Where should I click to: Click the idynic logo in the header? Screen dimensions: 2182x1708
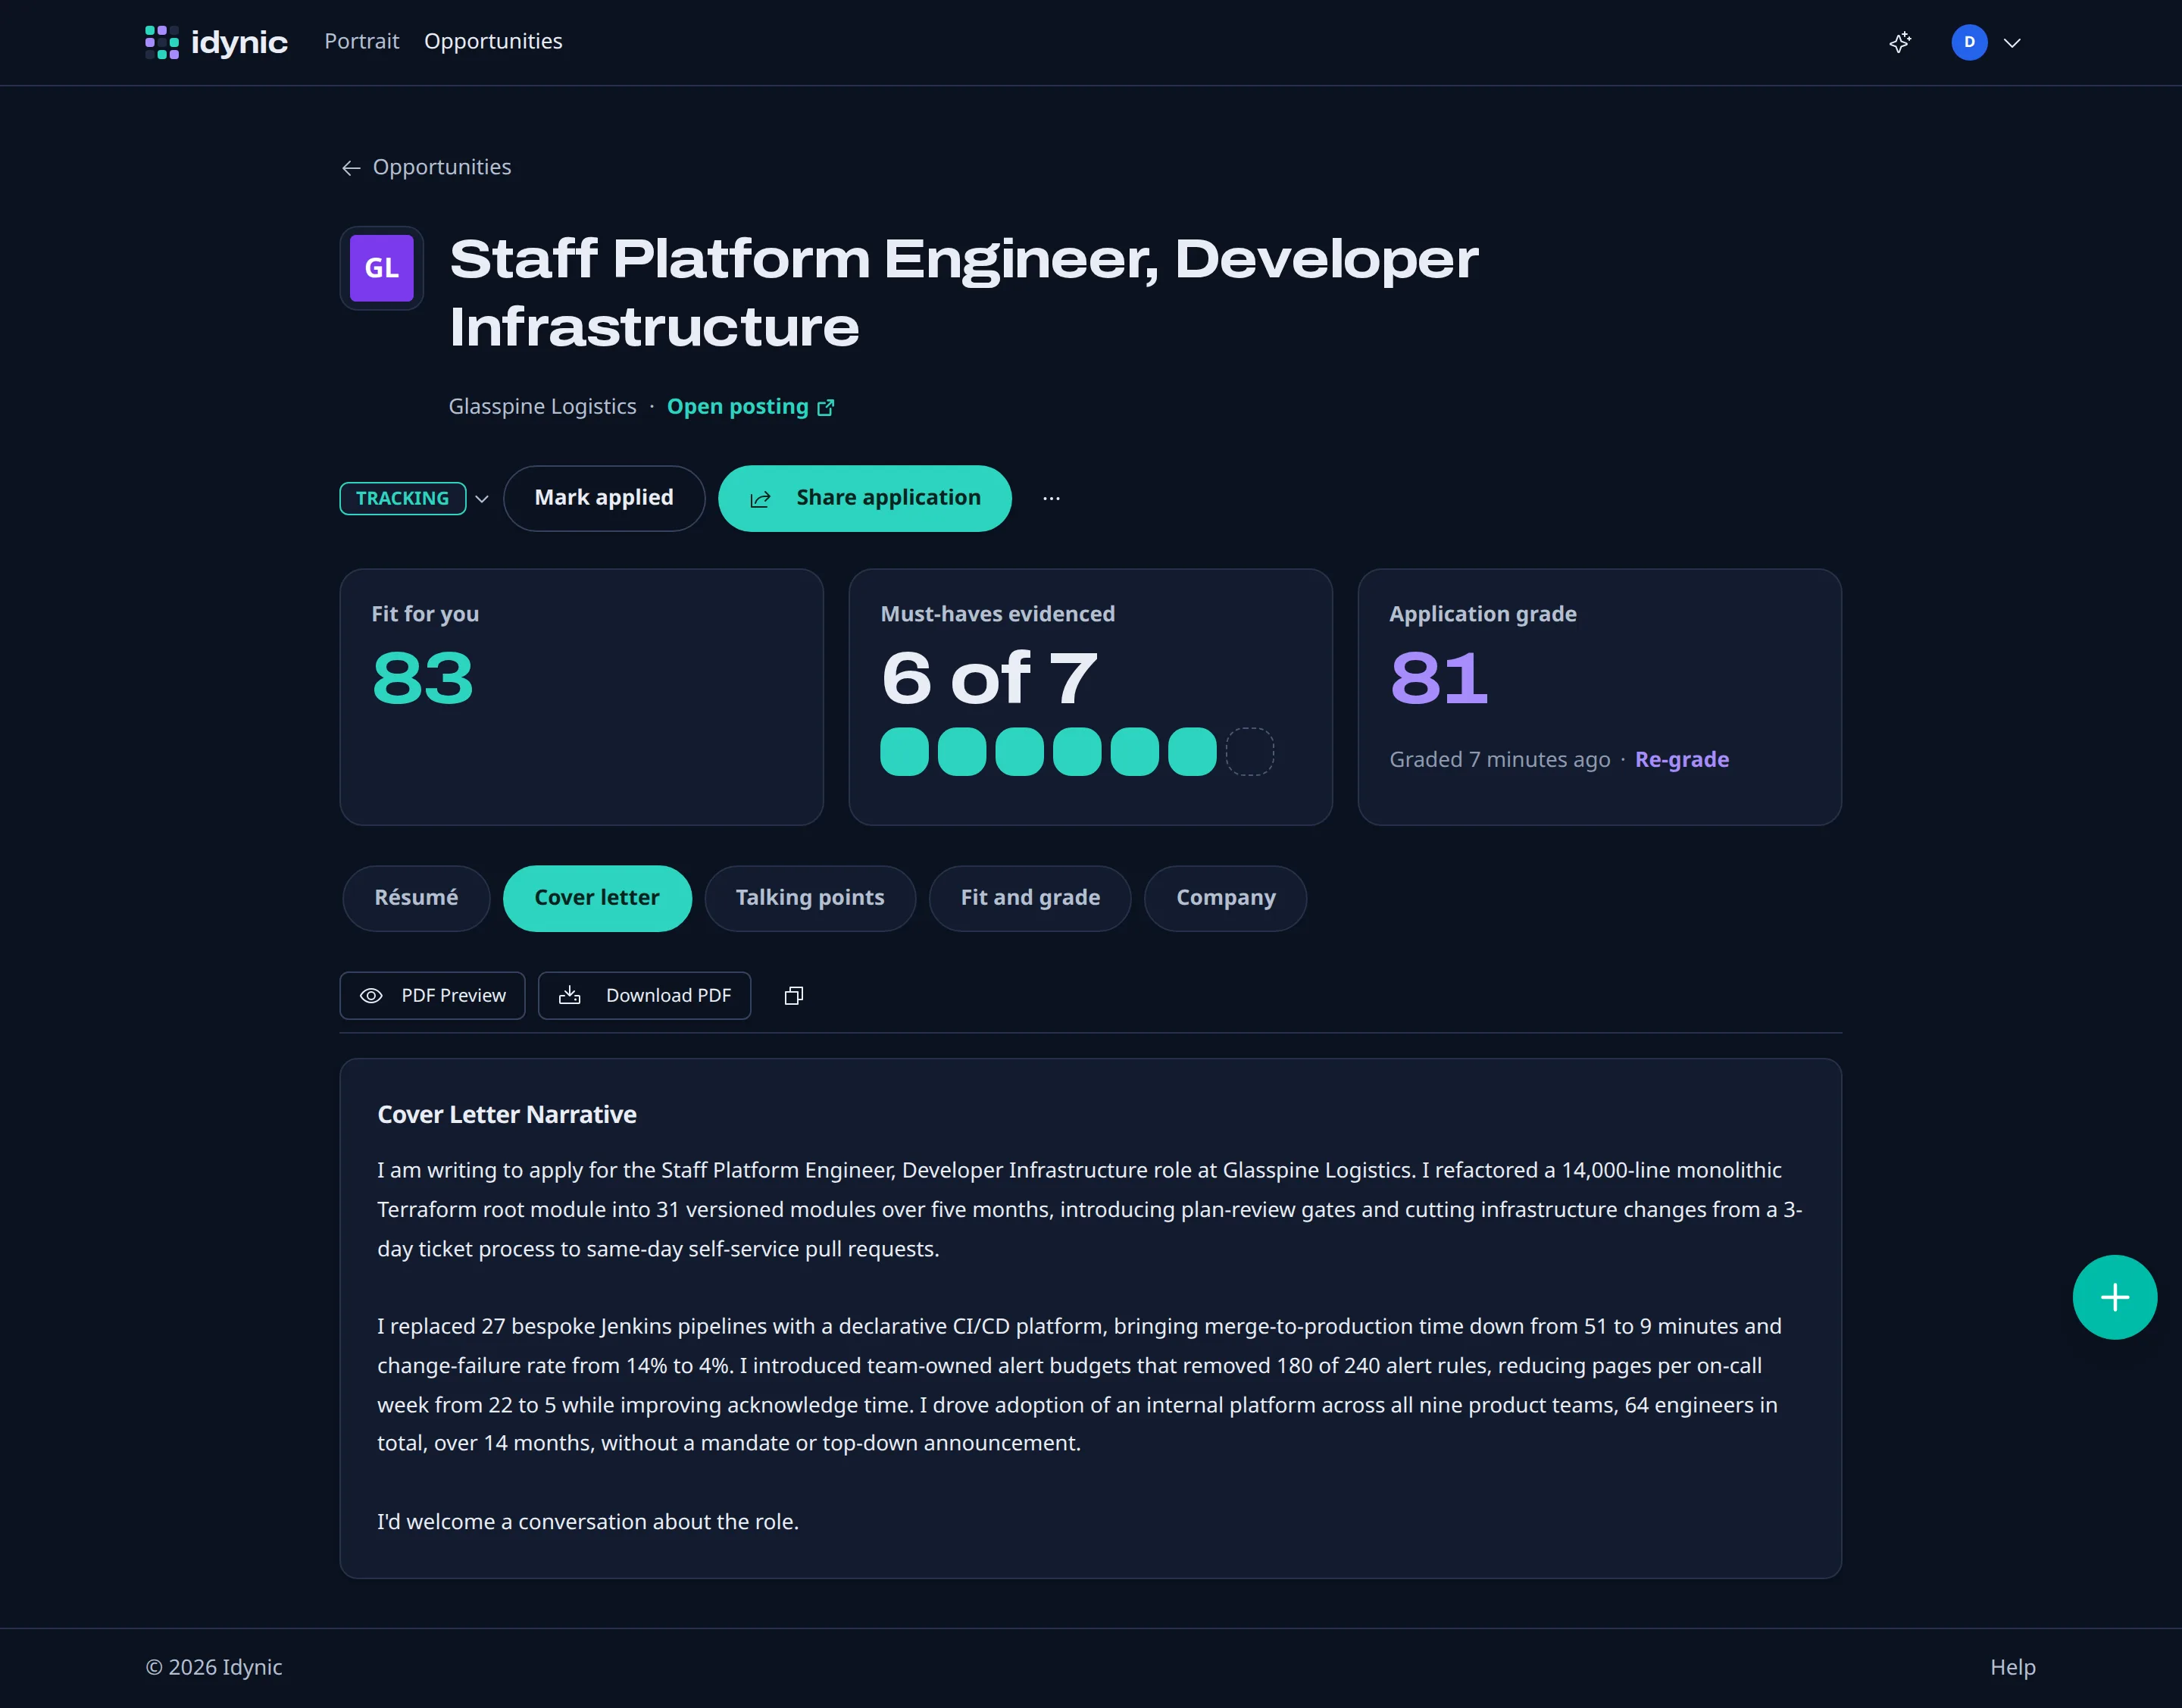[216, 42]
